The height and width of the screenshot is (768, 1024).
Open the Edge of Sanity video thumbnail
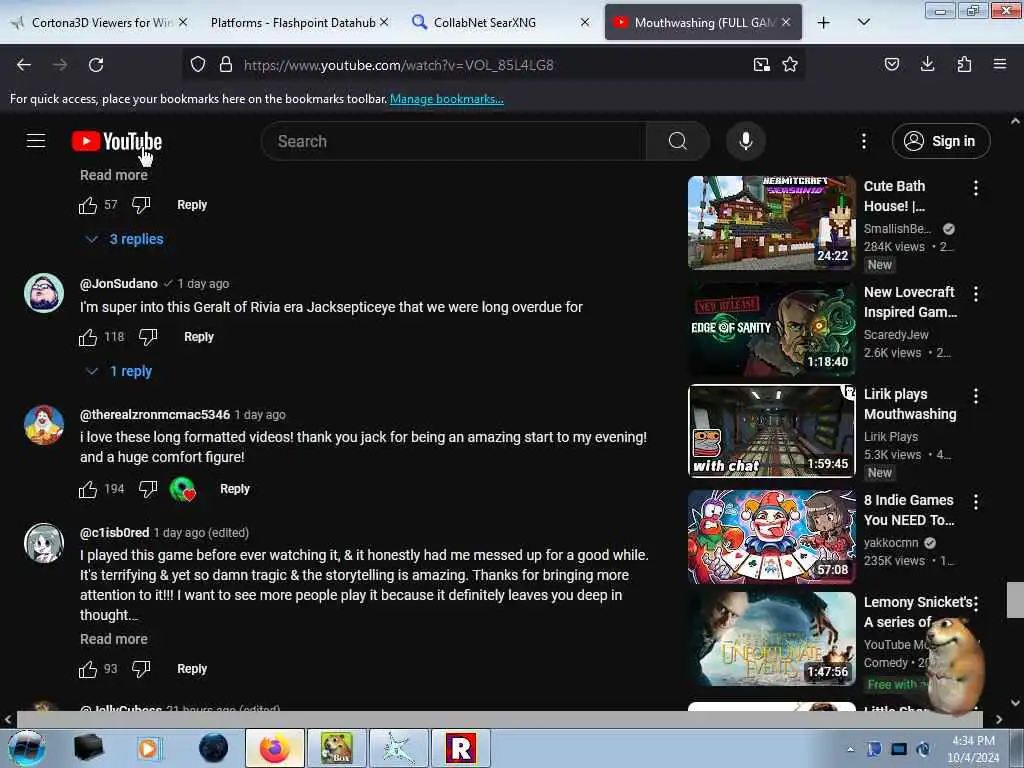[771, 328]
